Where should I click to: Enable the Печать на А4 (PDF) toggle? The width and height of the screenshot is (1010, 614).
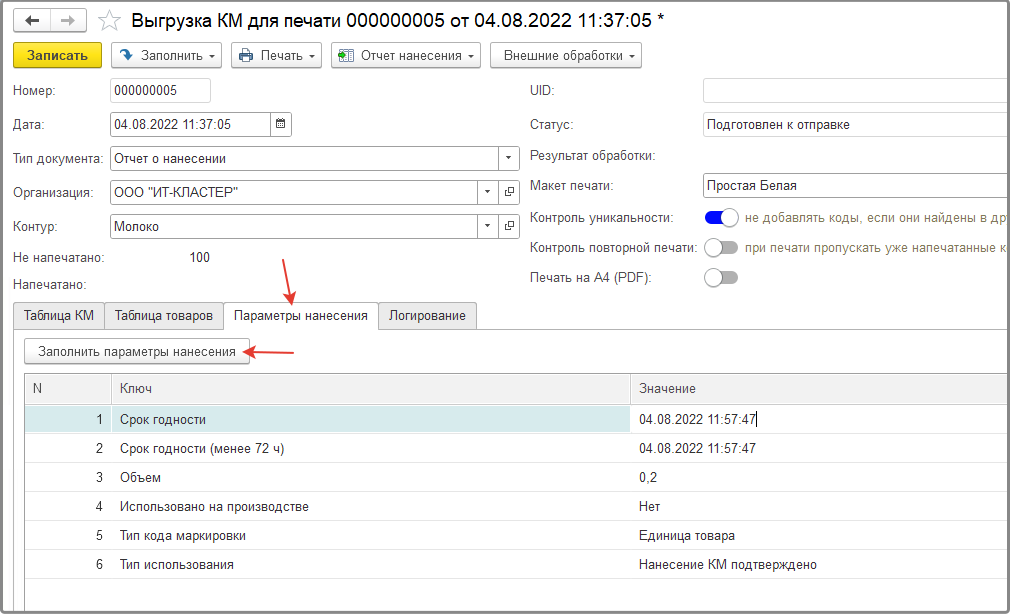[721, 278]
